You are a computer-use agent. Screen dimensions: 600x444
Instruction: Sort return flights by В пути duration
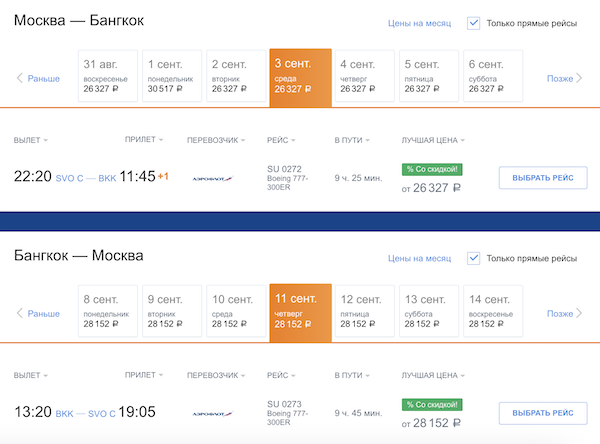click(x=351, y=375)
